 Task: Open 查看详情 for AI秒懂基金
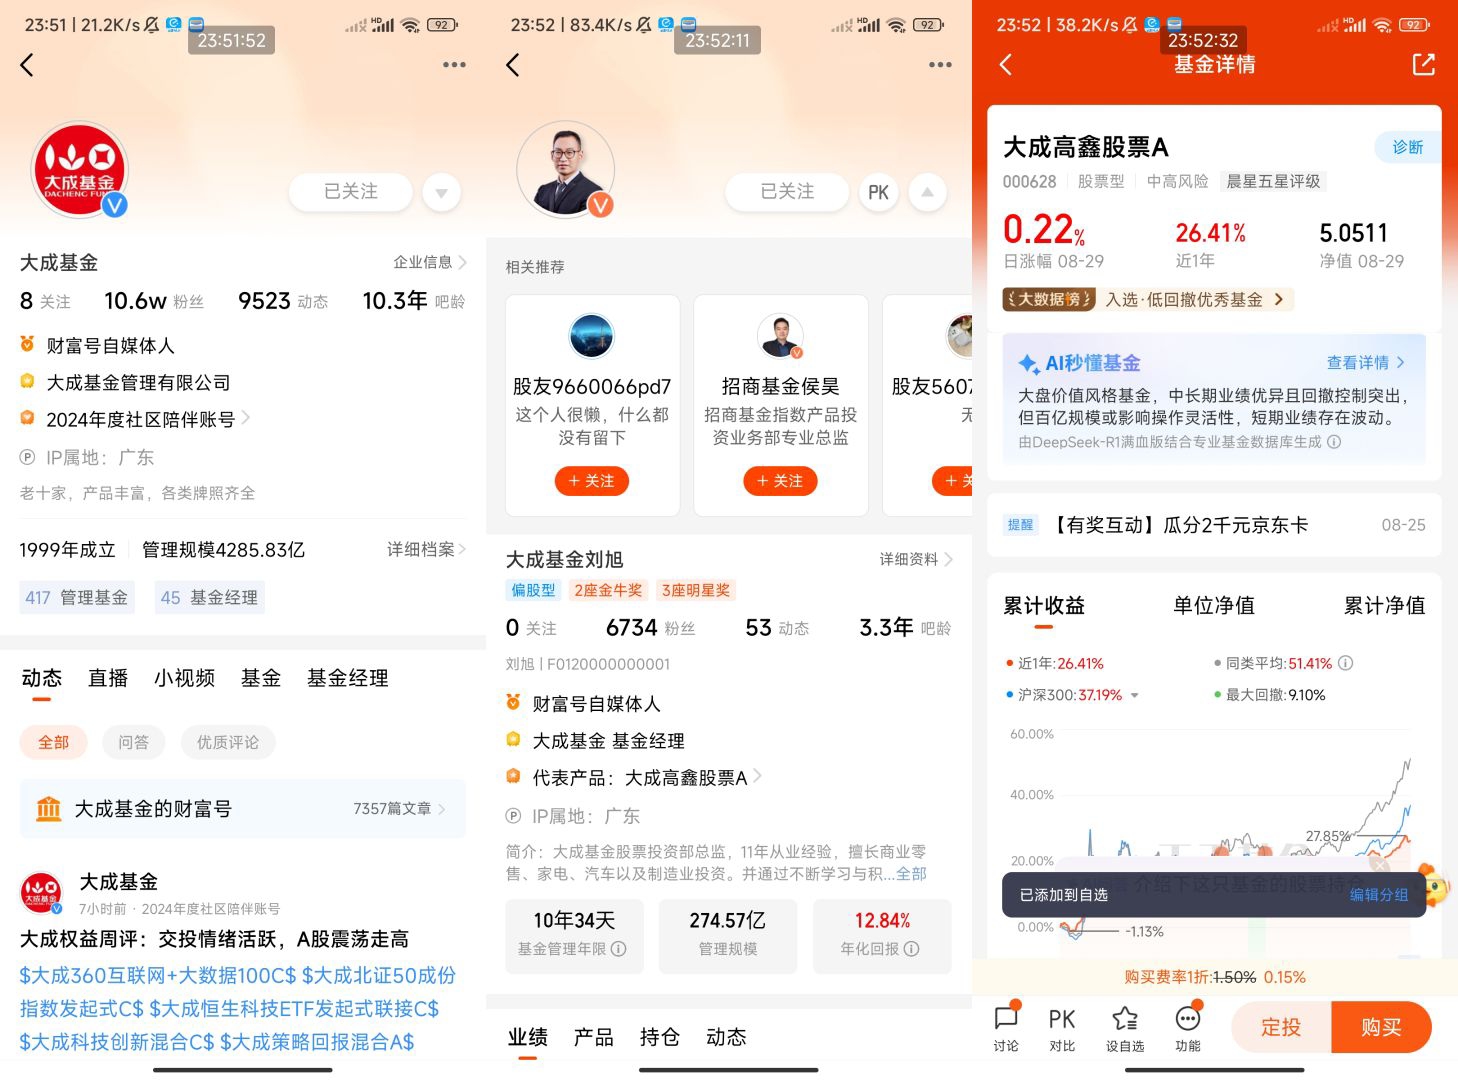click(1366, 362)
